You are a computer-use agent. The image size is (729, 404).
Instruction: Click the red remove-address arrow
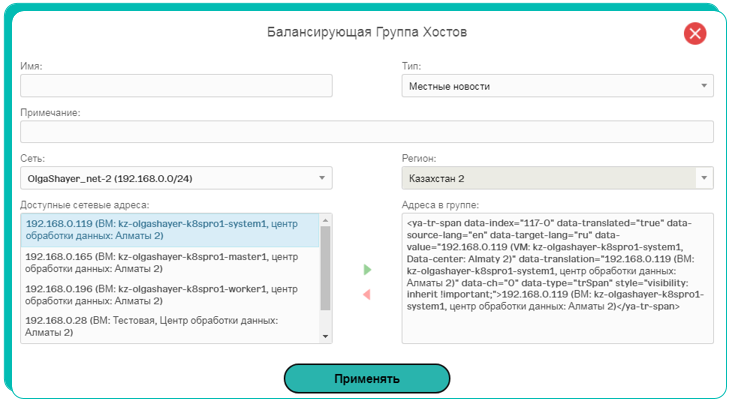367,294
